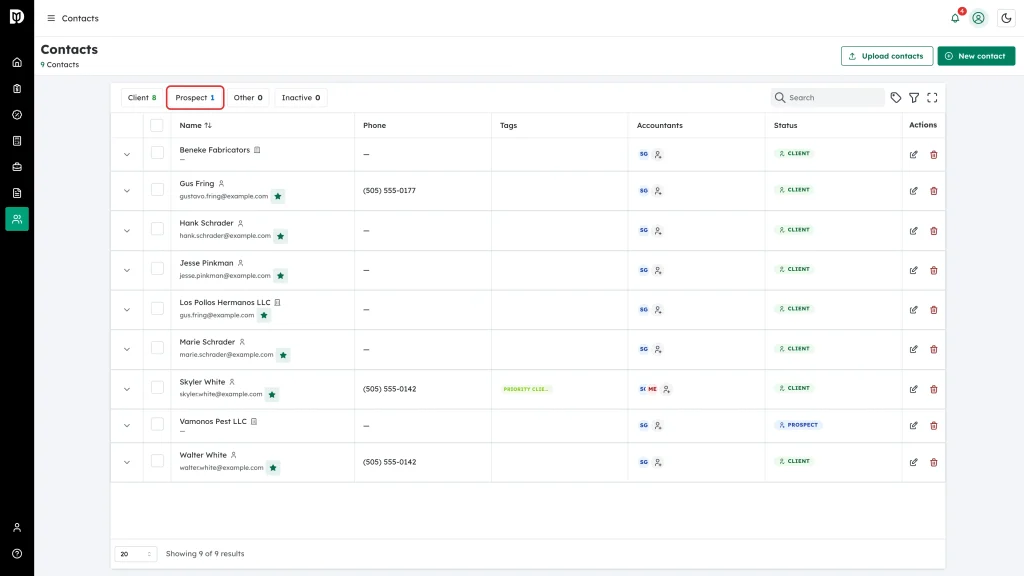Edit the Walter White contact

[x=914, y=462]
